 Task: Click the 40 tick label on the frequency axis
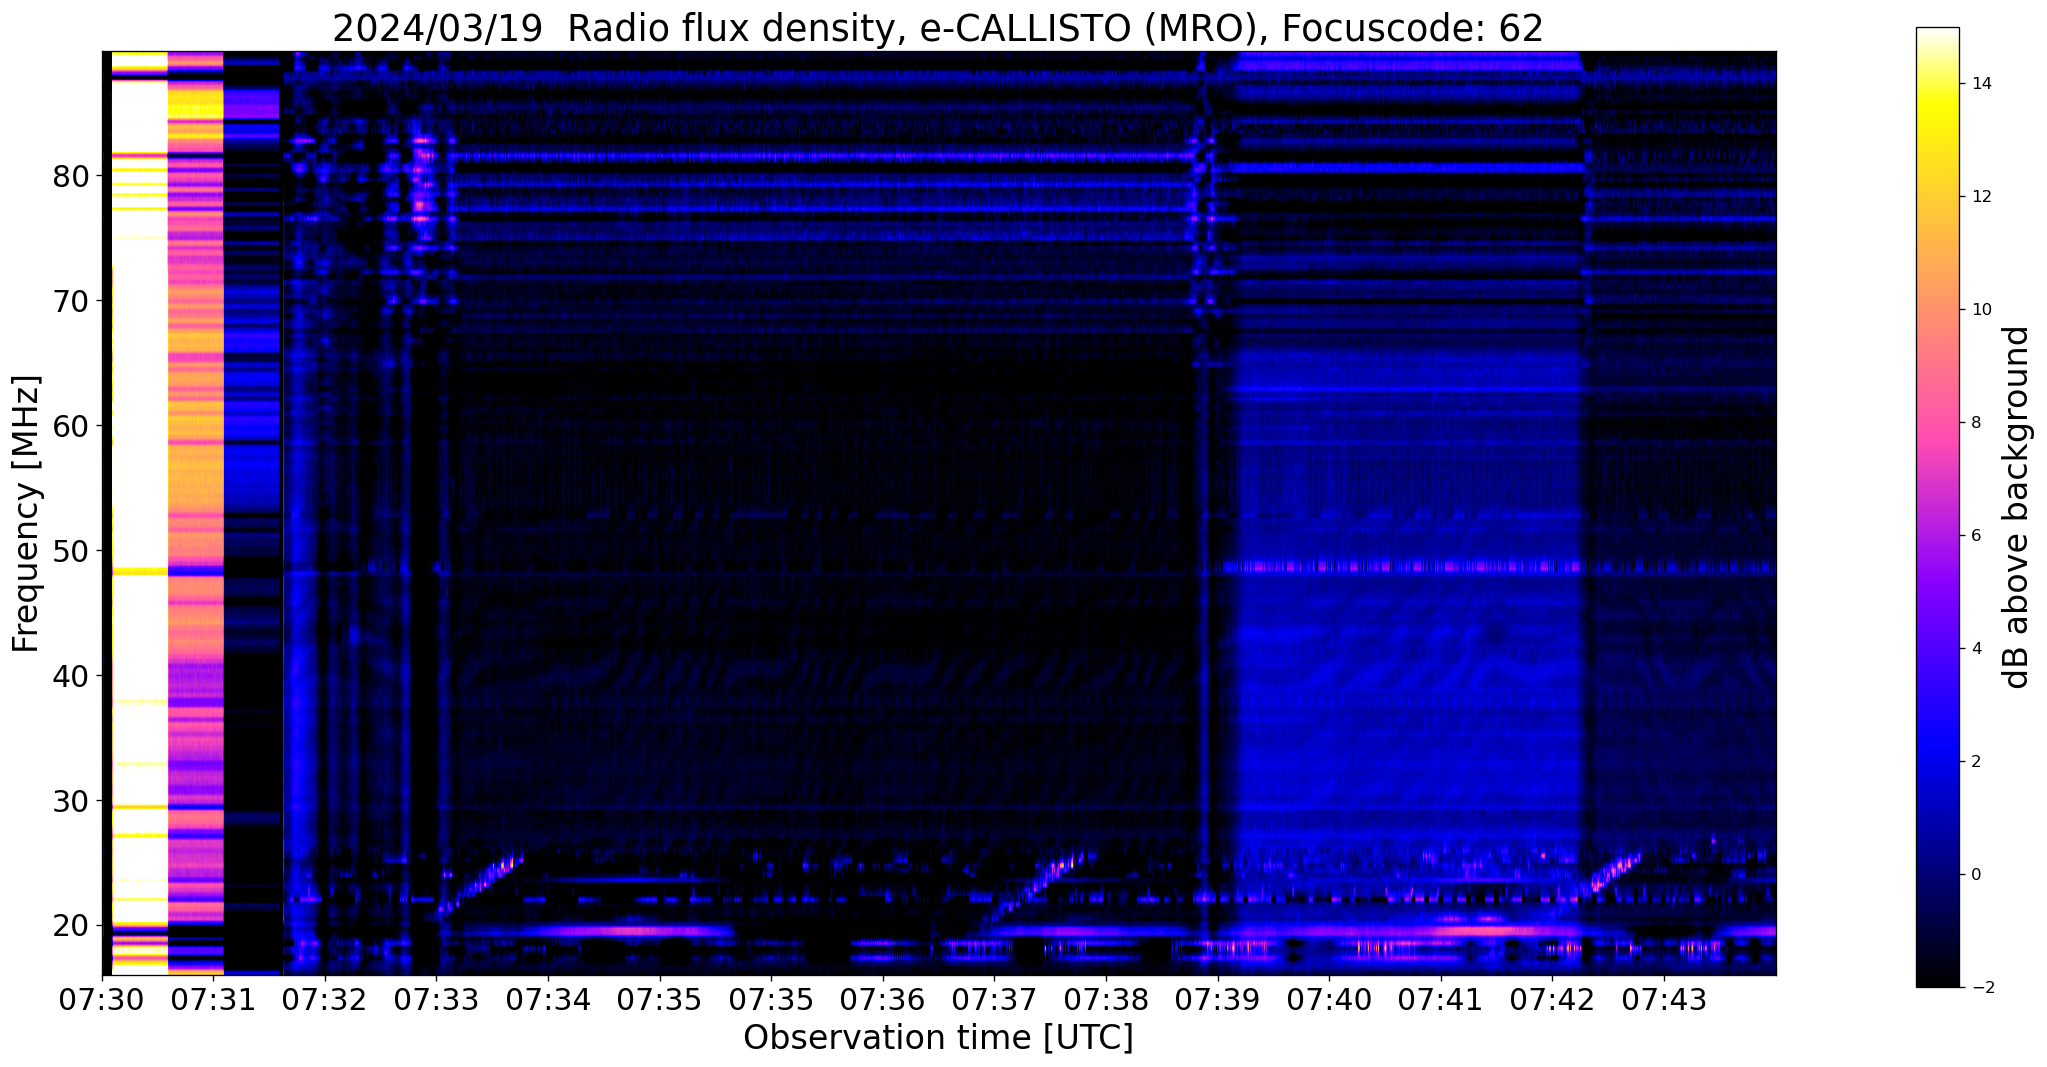pyautogui.click(x=71, y=676)
